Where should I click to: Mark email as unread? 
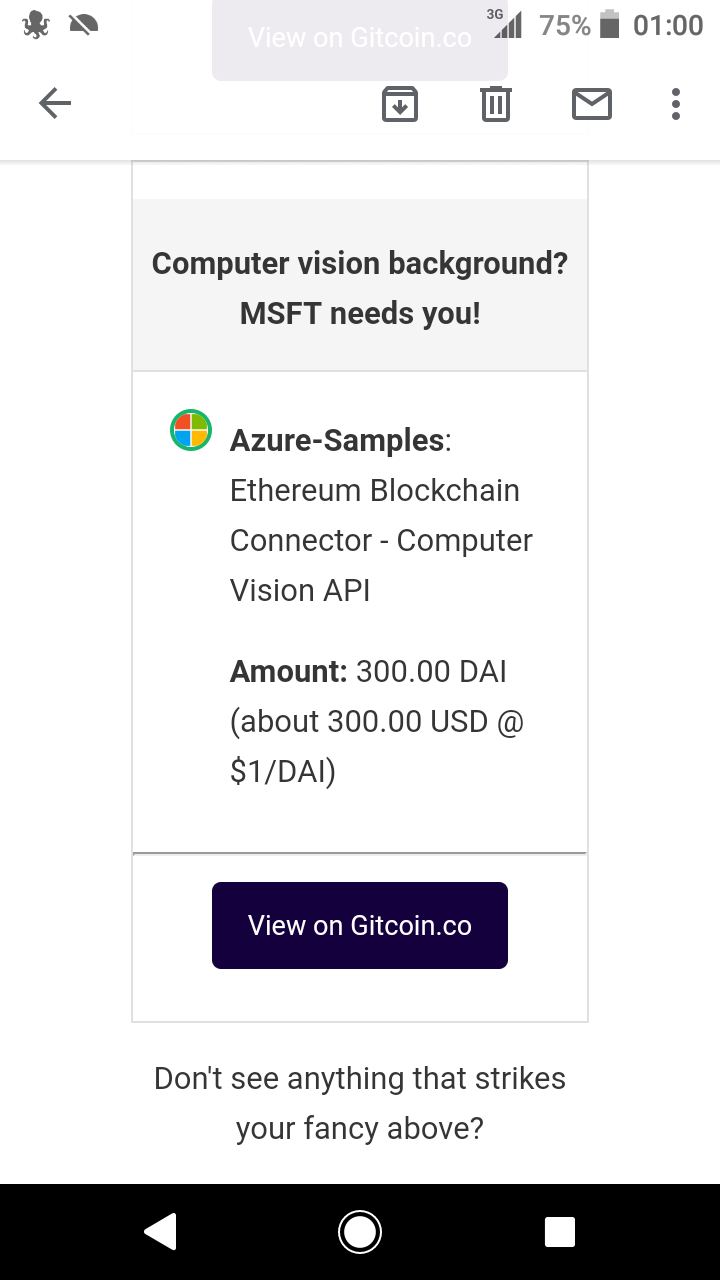click(592, 104)
